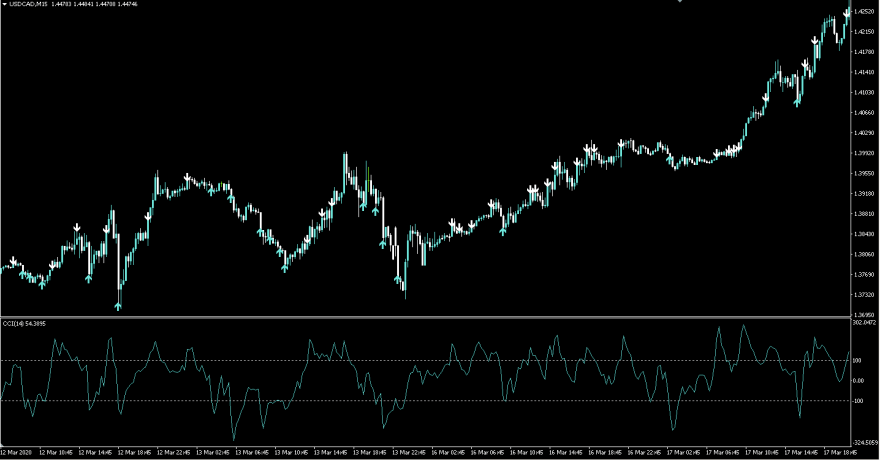Click the 1.42520 price scale label

click(865, 11)
